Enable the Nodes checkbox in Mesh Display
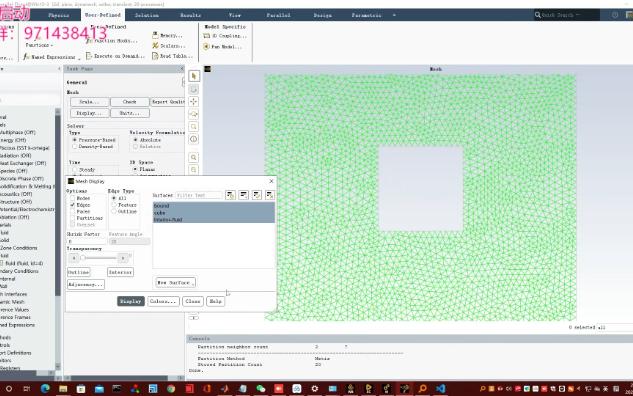Image resolution: width=633 pixels, height=396 pixels. 73,198
